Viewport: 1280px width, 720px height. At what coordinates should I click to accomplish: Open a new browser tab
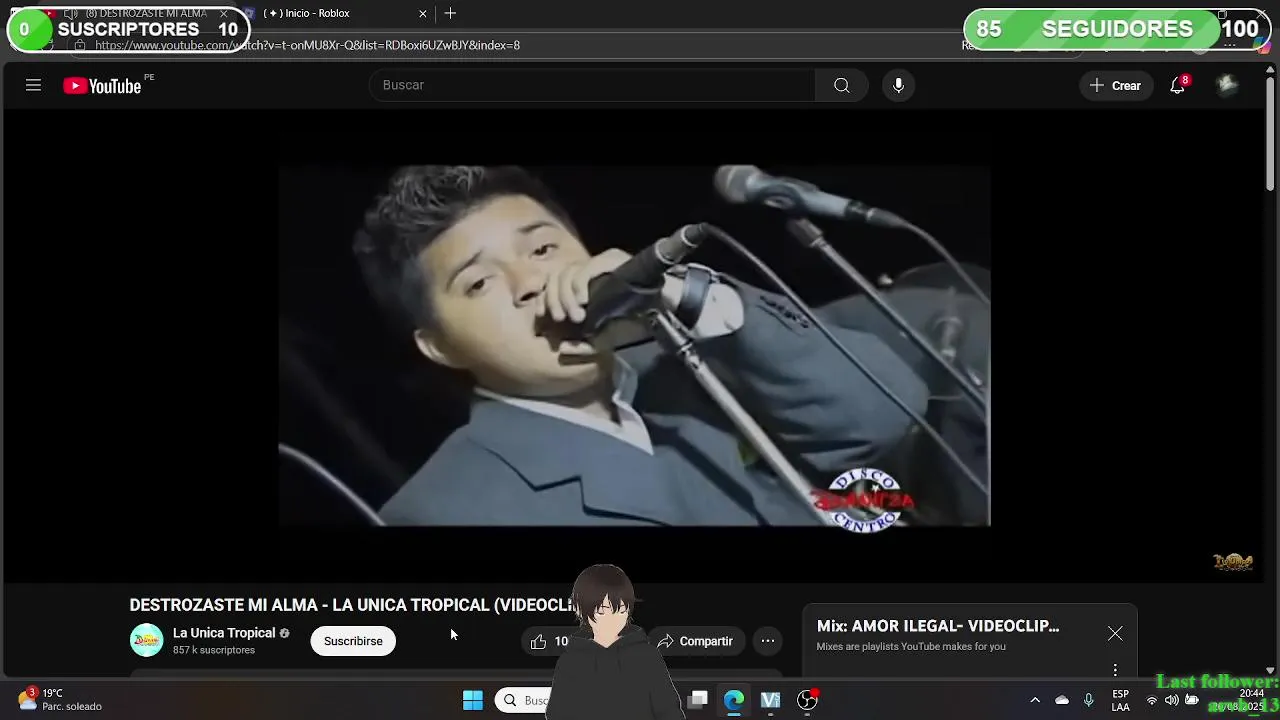[450, 13]
